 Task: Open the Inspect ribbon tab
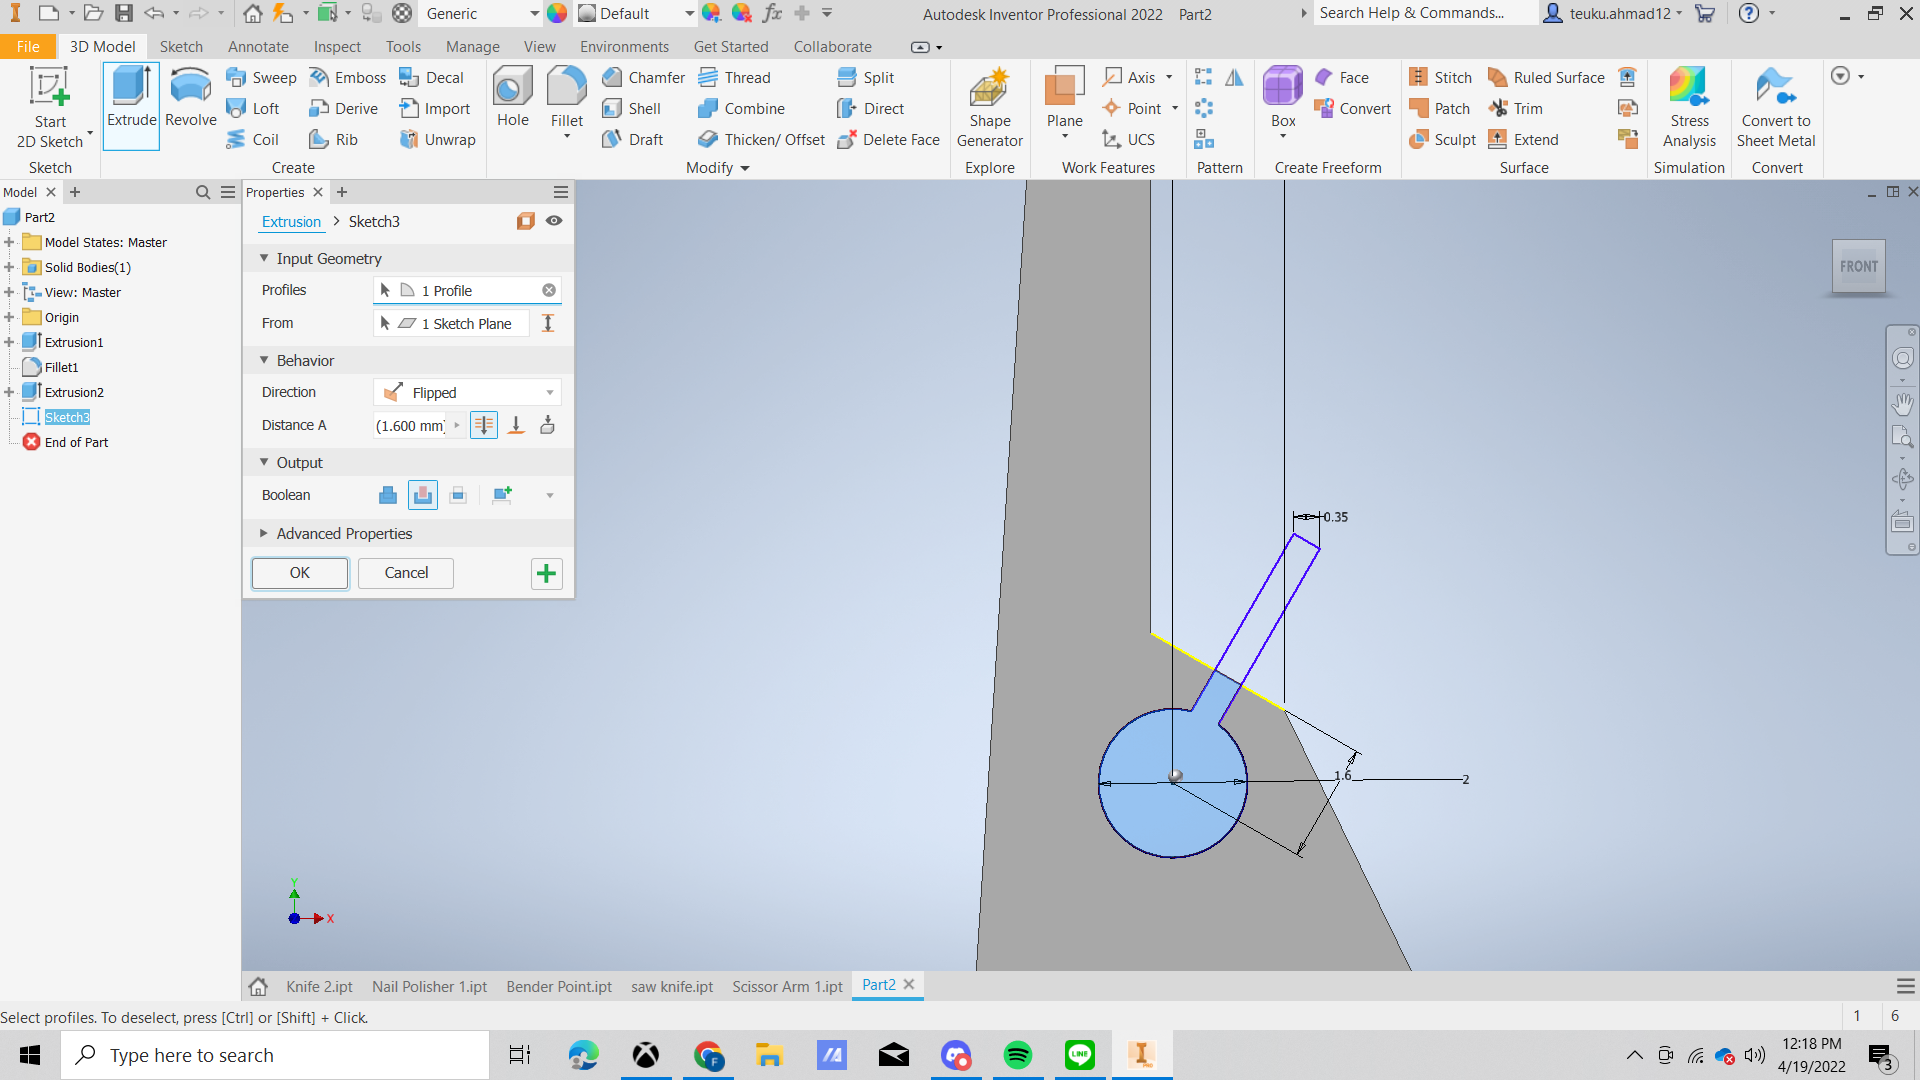click(337, 46)
